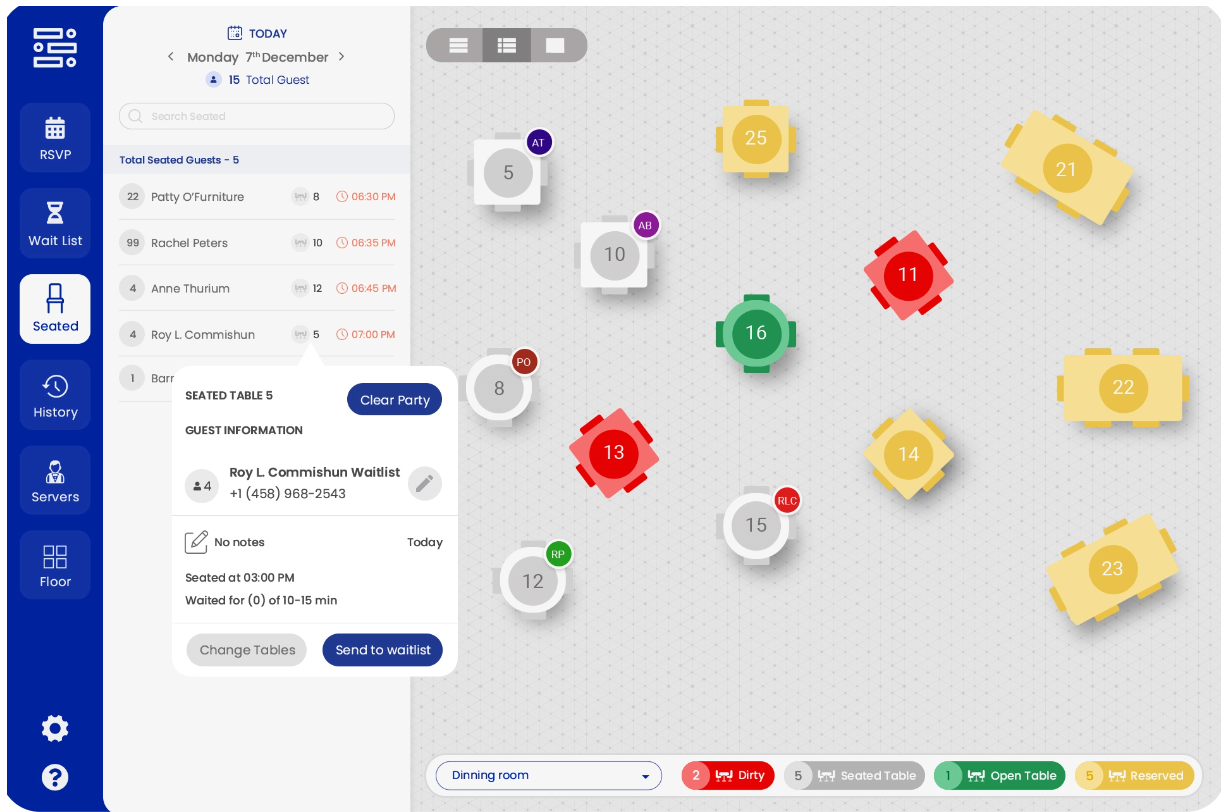Viewport: 1227px width, 812px height.
Task: Filter by Reserved tables legend
Action: pyautogui.click(x=1134, y=776)
